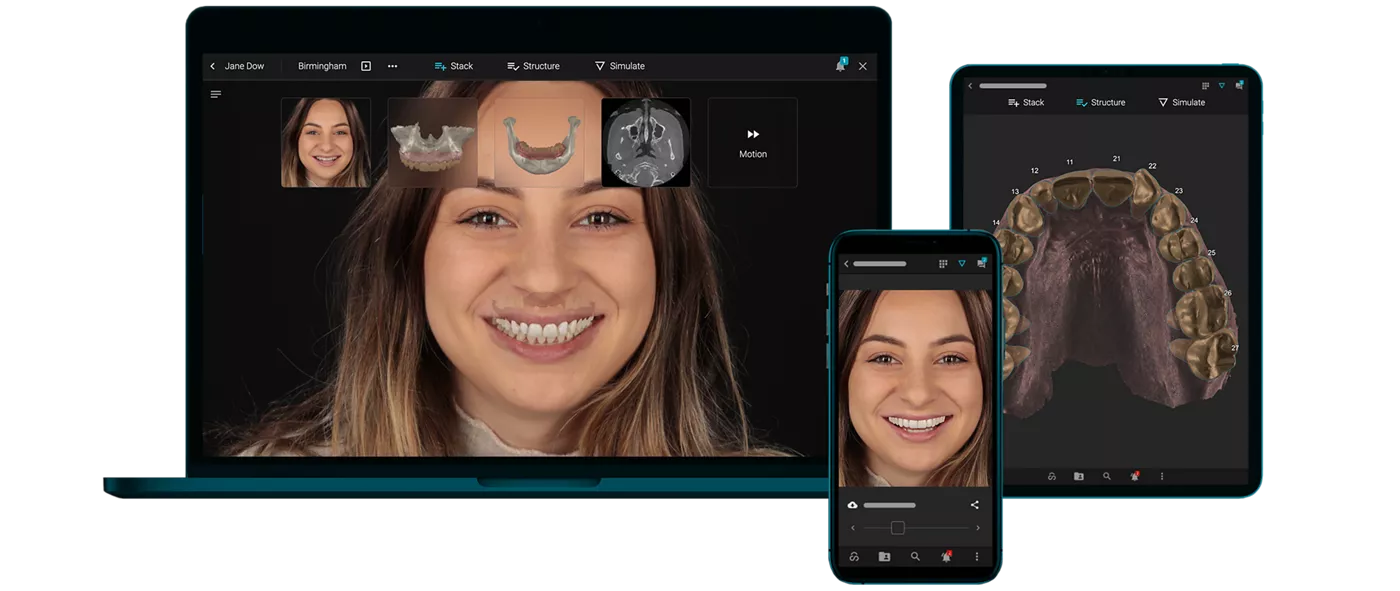1400x591 pixels.
Task: Open the phone's patient folder icon
Action: click(x=884, y=556)
